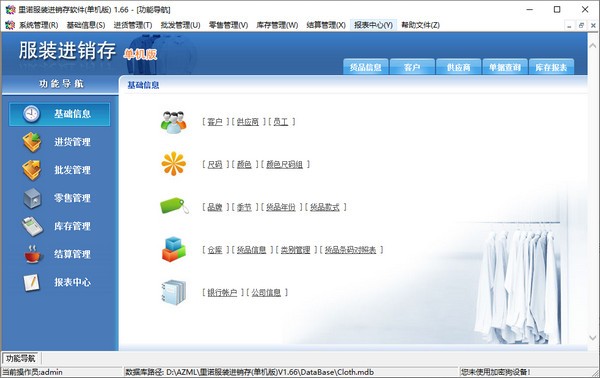Image resolution: width=600 pixels, height=378 pixels.
Task: Open the 帮助文件(Z) menu
Action: click(420, 25)
